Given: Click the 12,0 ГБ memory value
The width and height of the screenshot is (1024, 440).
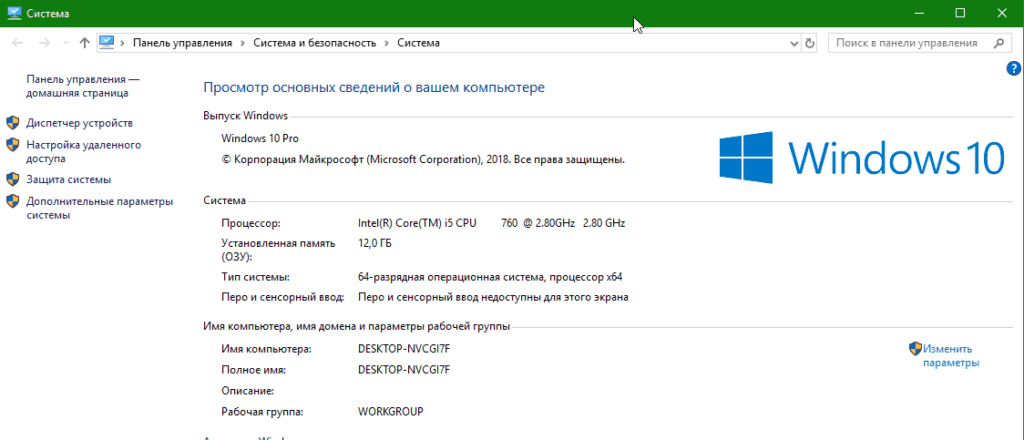Looking at the screenshot, I should 375,244.
